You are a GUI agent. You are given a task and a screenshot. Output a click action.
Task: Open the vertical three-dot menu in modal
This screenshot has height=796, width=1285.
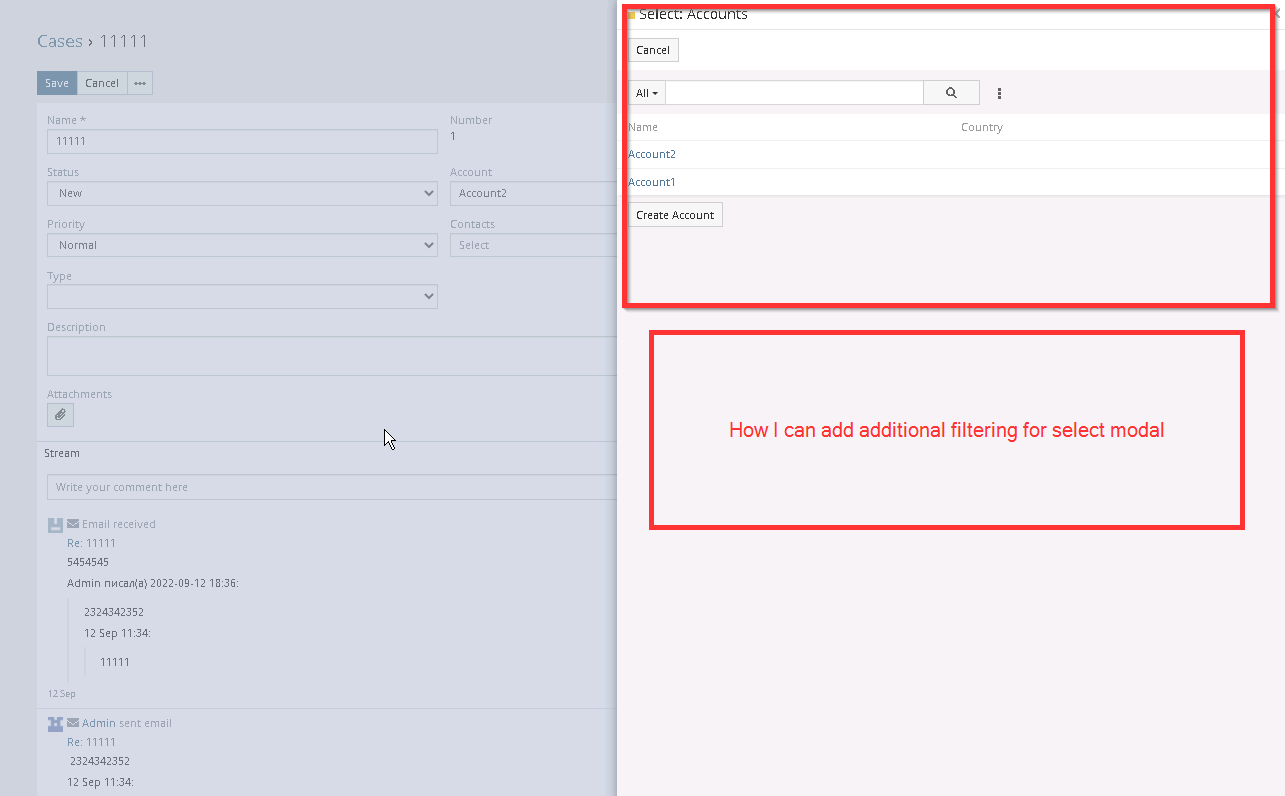click(x=999, y=94)
